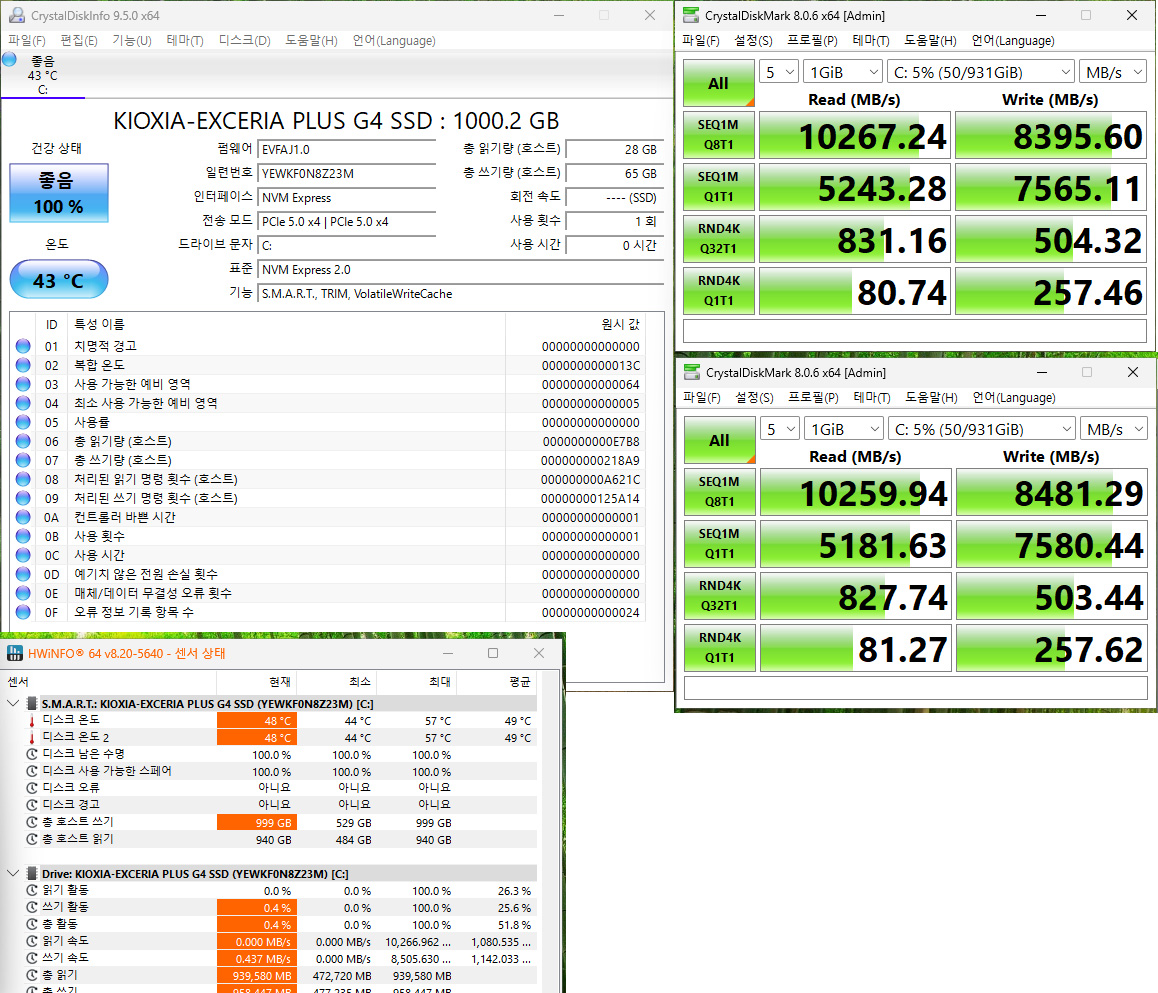
Task: Open MB/s unit dropdown in top CrystalDiskMark
Action: coord(1112,72)
